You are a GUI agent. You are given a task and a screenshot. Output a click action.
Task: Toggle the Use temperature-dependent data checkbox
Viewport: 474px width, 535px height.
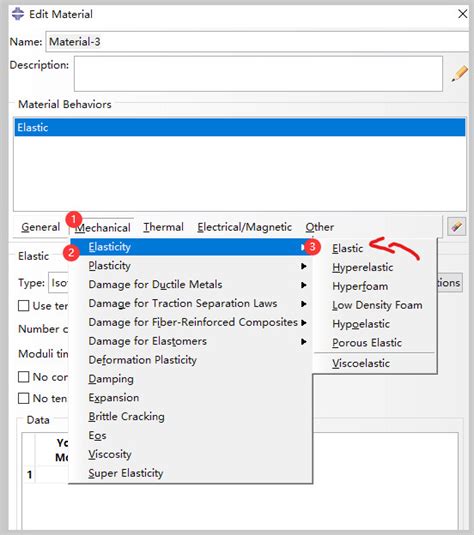23,305
